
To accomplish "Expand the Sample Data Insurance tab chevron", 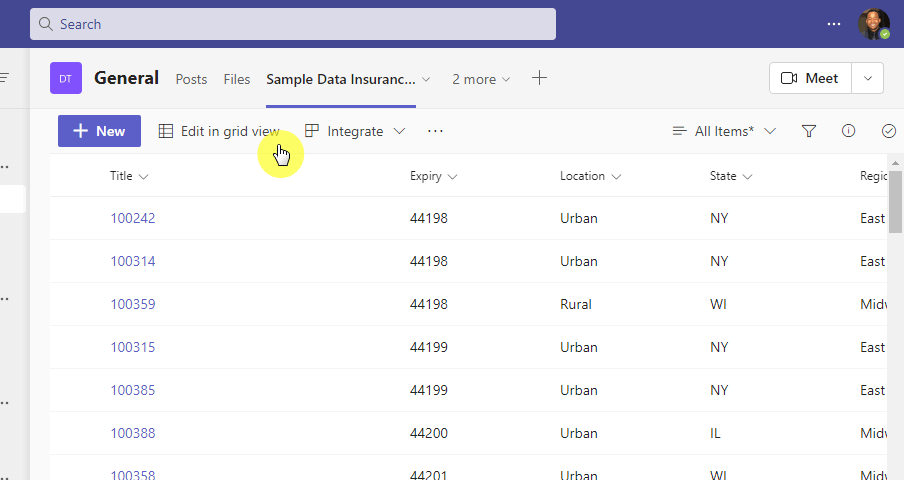I will tap(426, 80).
